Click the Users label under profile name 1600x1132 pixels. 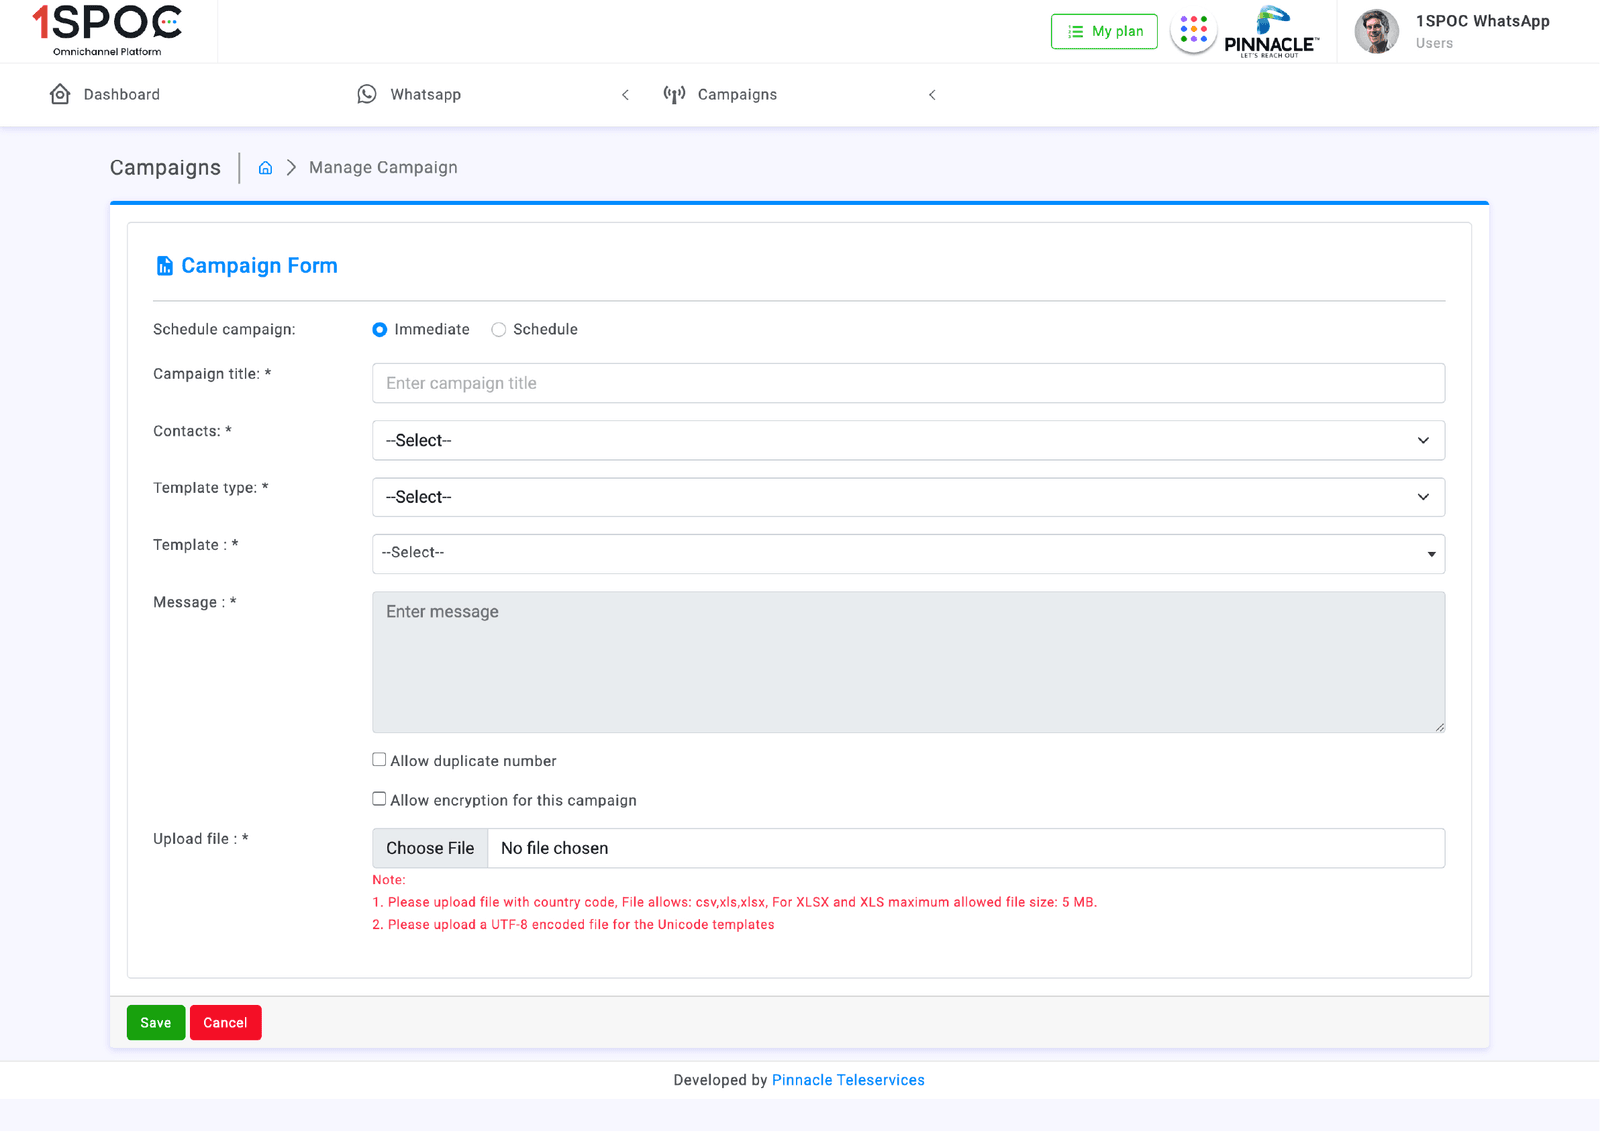(1434, 43)
